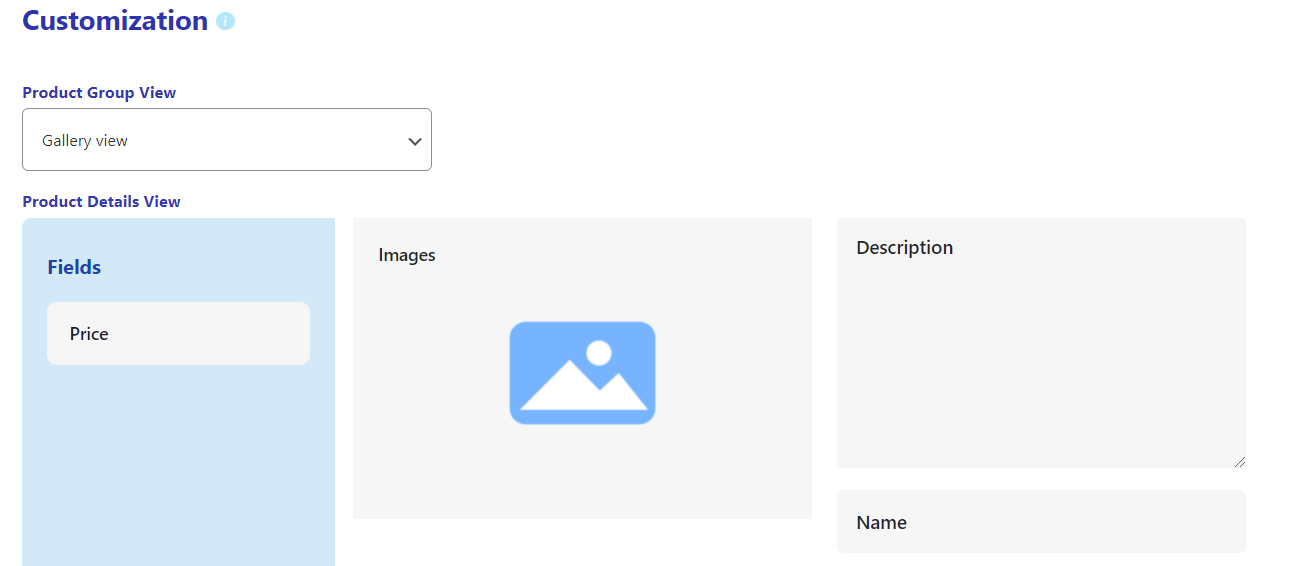Click the Product Group View label
The width and height of the screenshot is (1298, 566).
99,93
